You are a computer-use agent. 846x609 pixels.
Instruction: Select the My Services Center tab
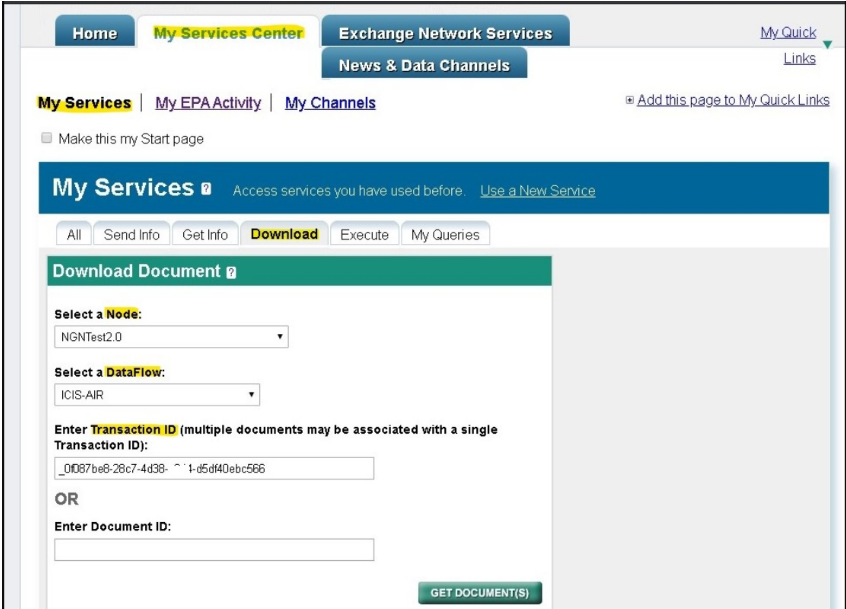(228, 33)
